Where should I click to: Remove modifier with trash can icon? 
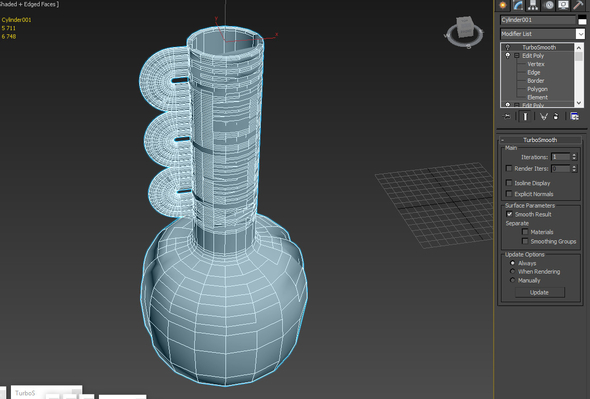(556, 116)
